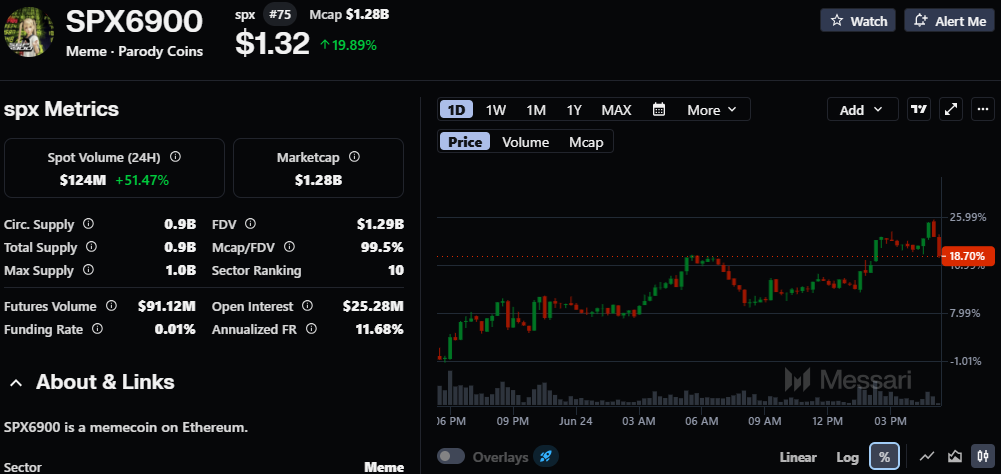Click info icon beside Annualized FR
The height and width of the screenshot is (474, 1001).
(311, 329)
